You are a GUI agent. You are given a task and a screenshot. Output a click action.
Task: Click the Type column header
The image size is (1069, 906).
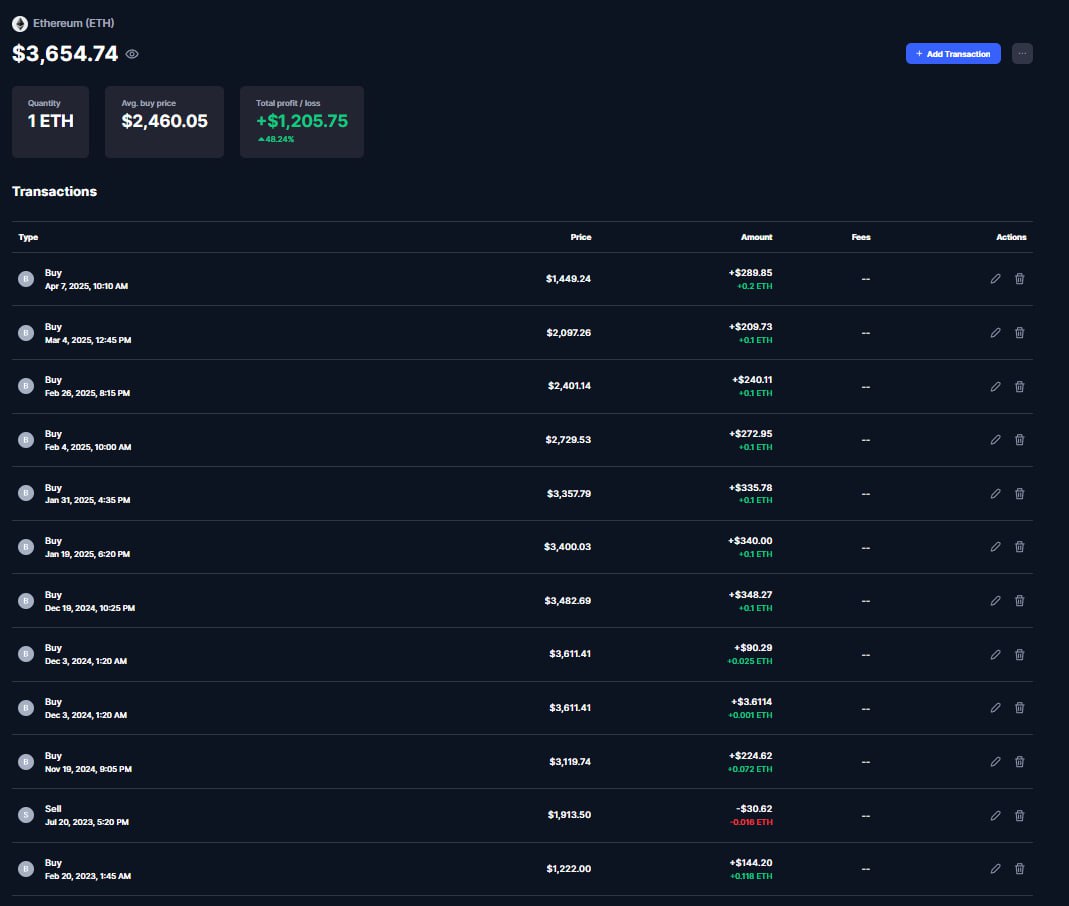(x=28, y=237)
